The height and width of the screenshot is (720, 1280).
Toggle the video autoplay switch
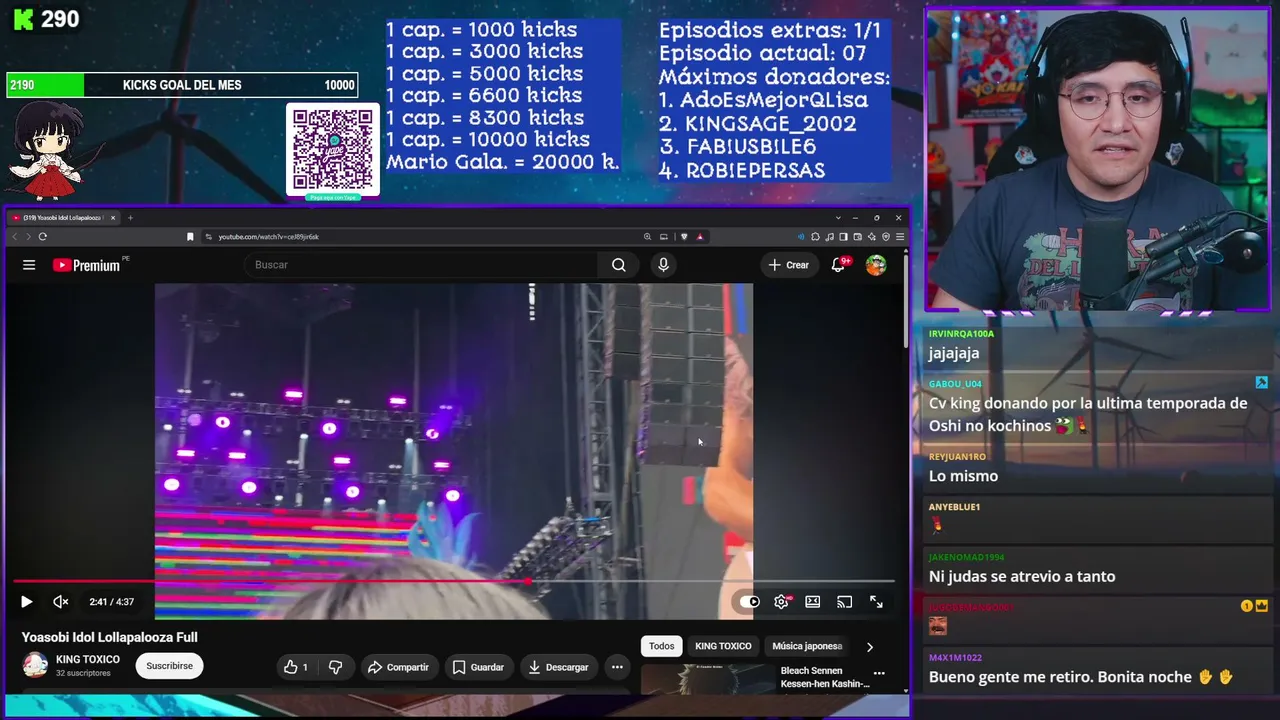(x=750, y=602)
